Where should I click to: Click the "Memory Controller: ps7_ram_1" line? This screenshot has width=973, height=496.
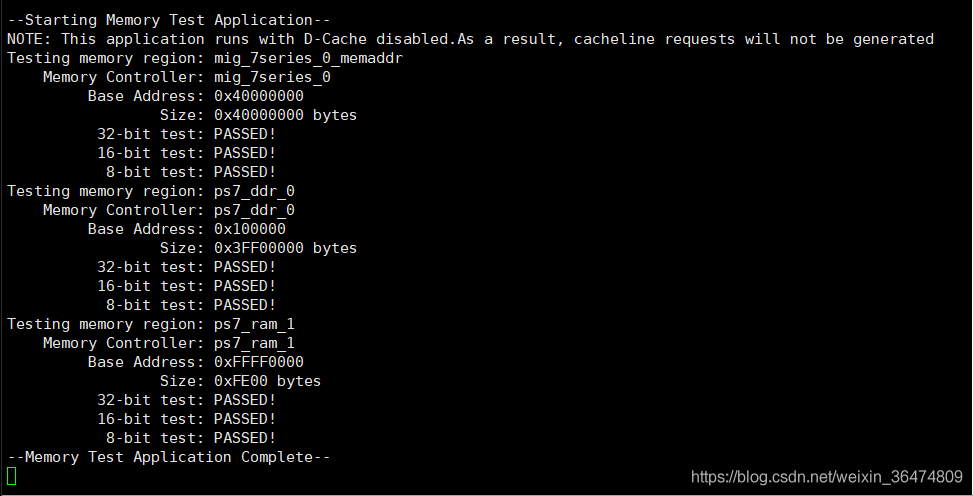tap(168, 343)
